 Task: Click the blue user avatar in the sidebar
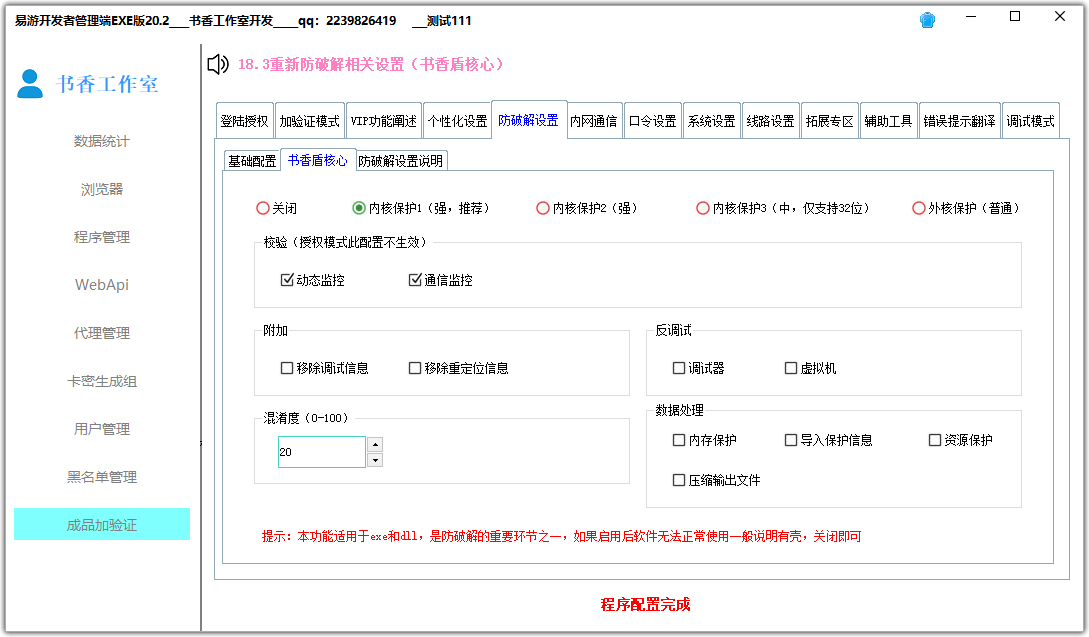tap(30, 85)
